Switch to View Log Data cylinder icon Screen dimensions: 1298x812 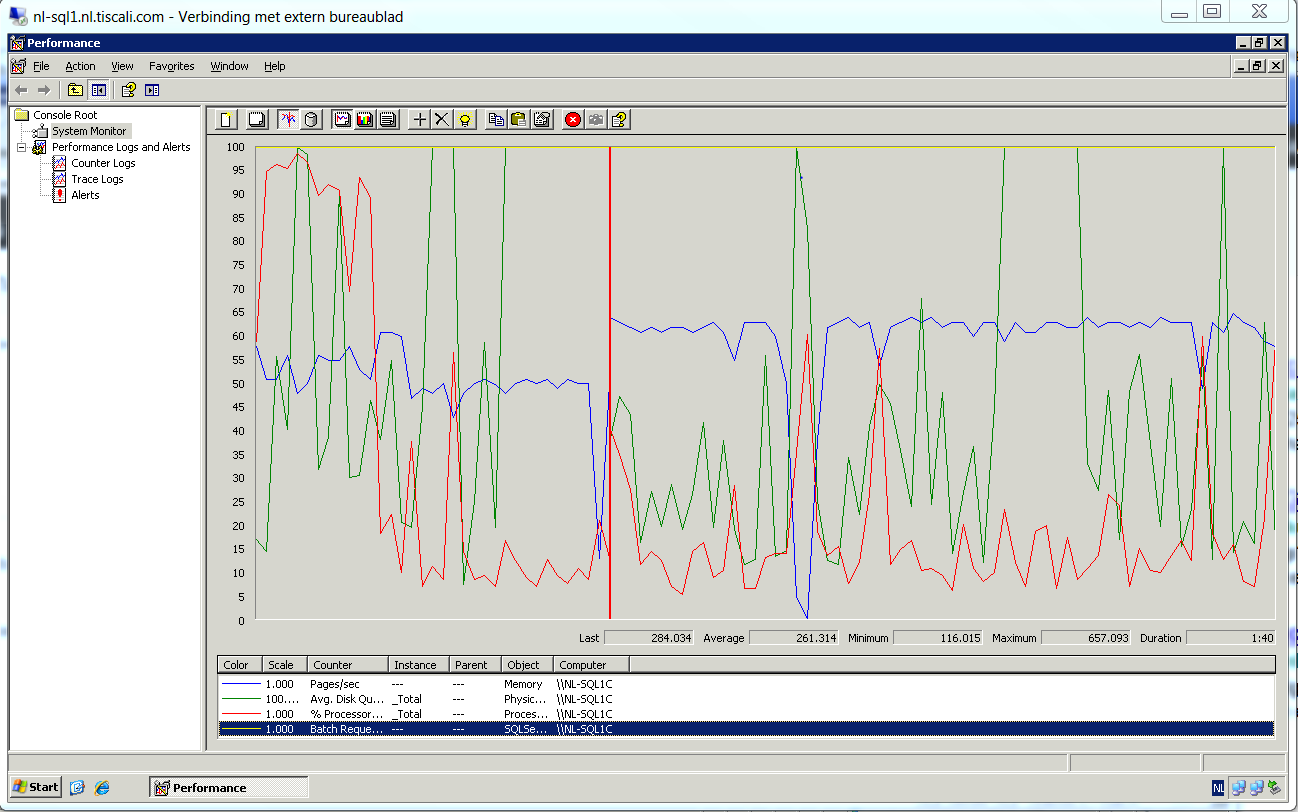point(311,119)
